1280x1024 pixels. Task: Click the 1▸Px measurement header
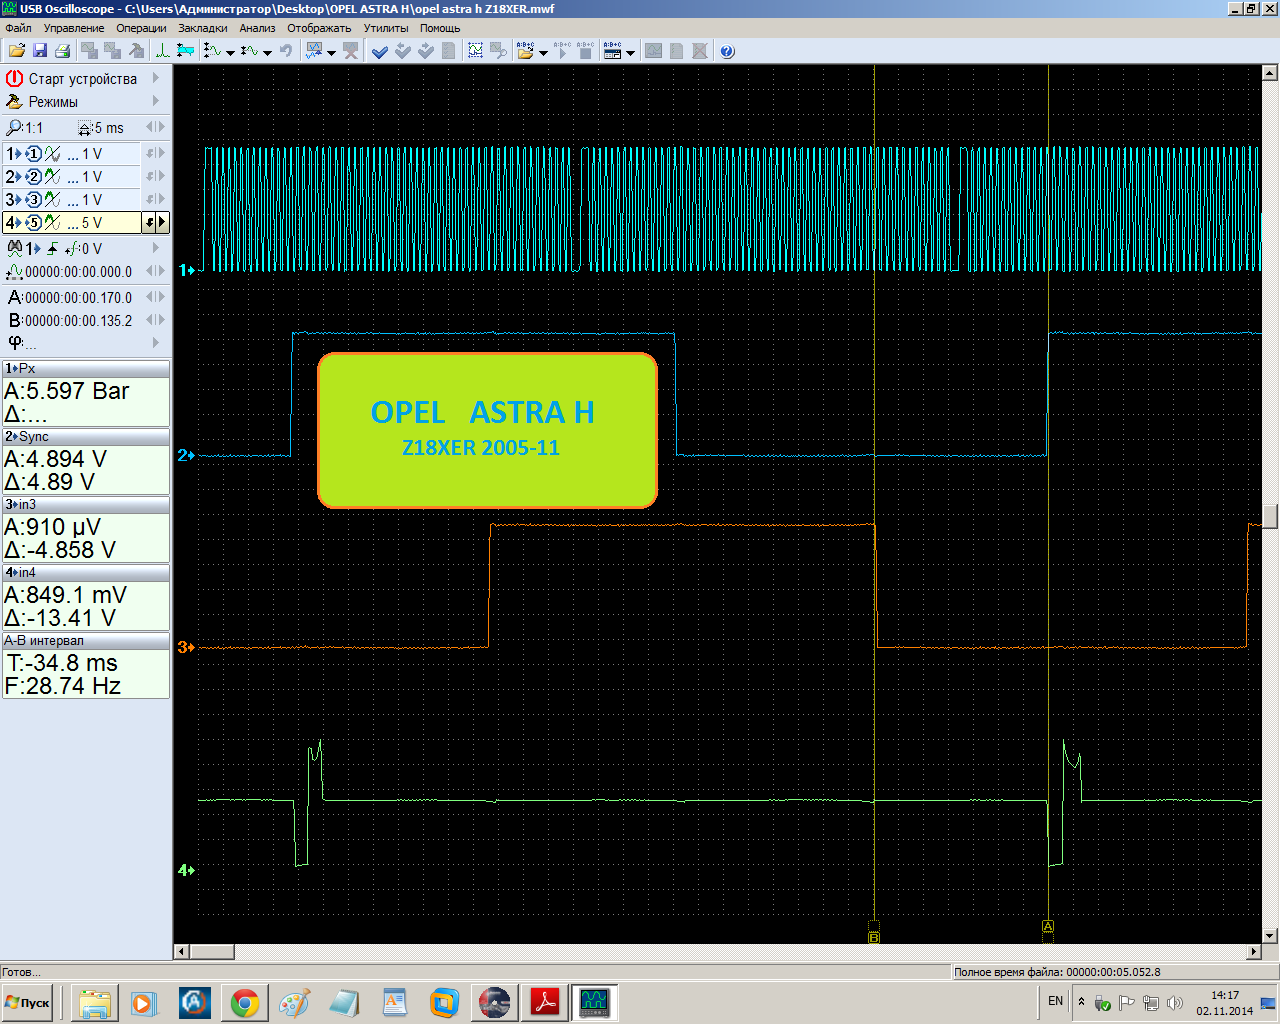(x=86, y=368)
